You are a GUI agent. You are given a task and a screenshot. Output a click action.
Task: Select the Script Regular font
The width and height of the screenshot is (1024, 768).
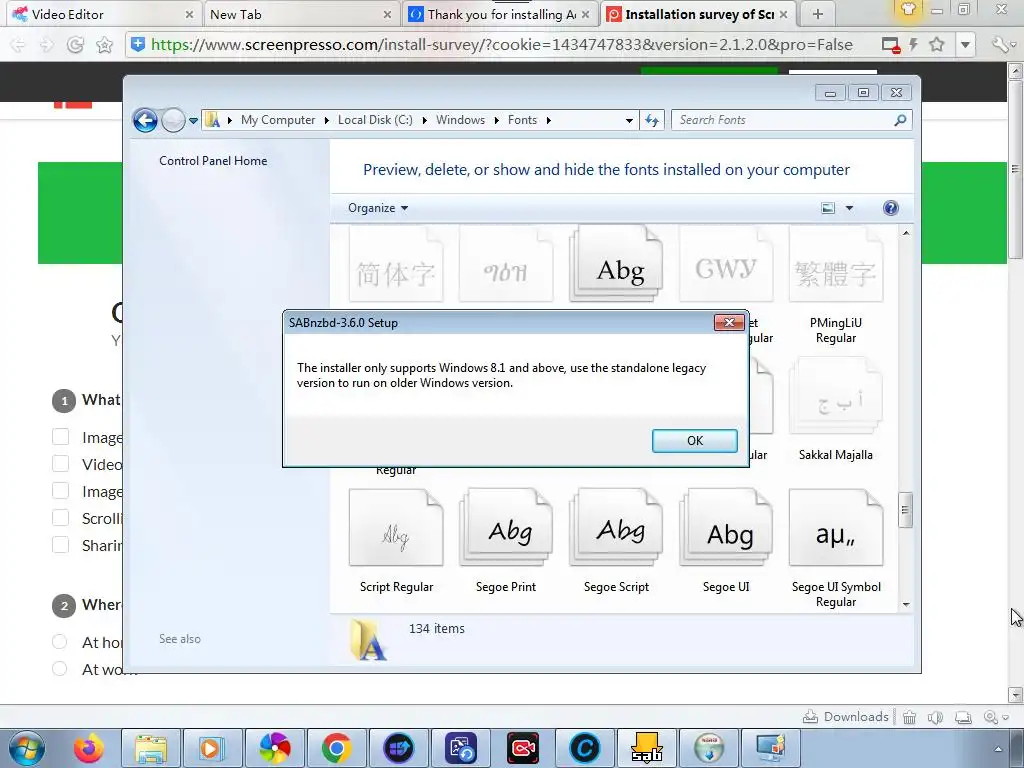(396, 541)
